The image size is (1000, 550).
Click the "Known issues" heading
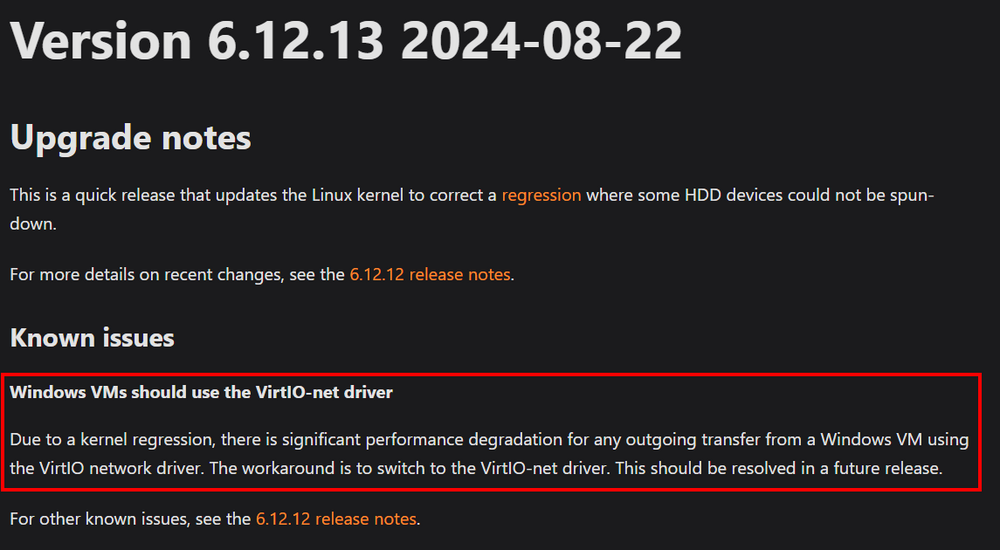(92, 338)
